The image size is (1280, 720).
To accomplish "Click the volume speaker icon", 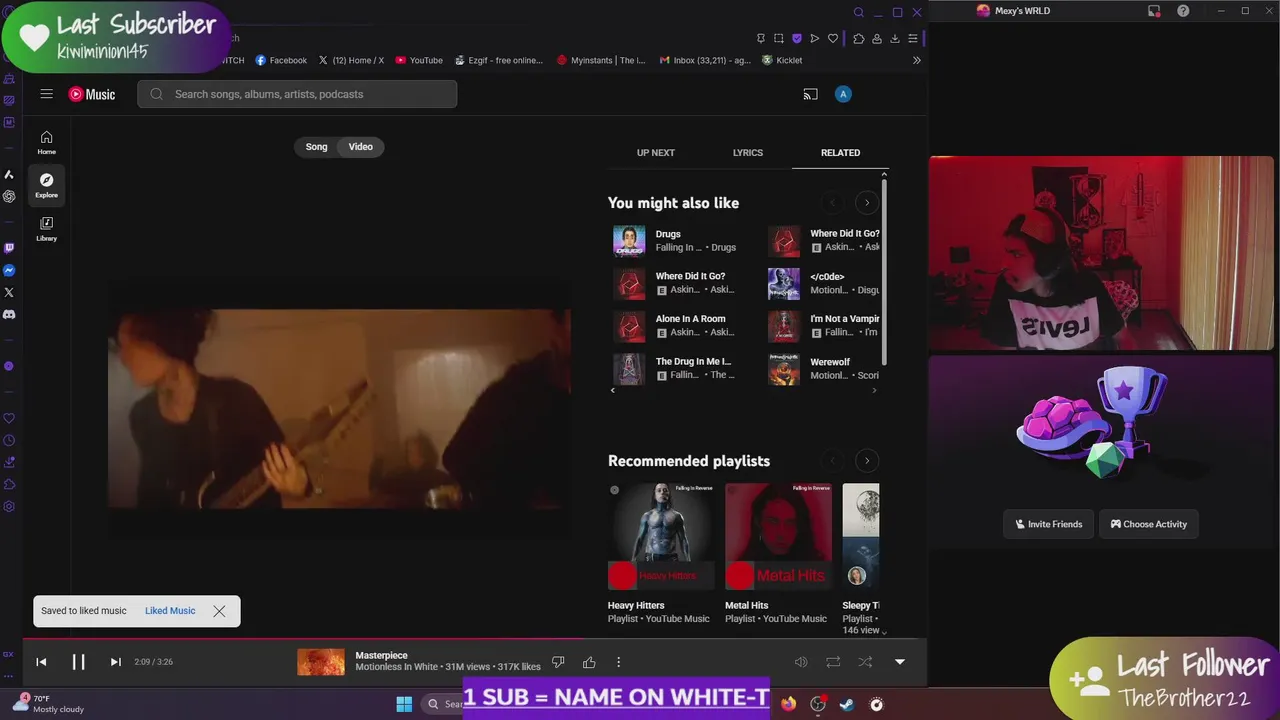I will pyautogui.click(x=801, y=662).
